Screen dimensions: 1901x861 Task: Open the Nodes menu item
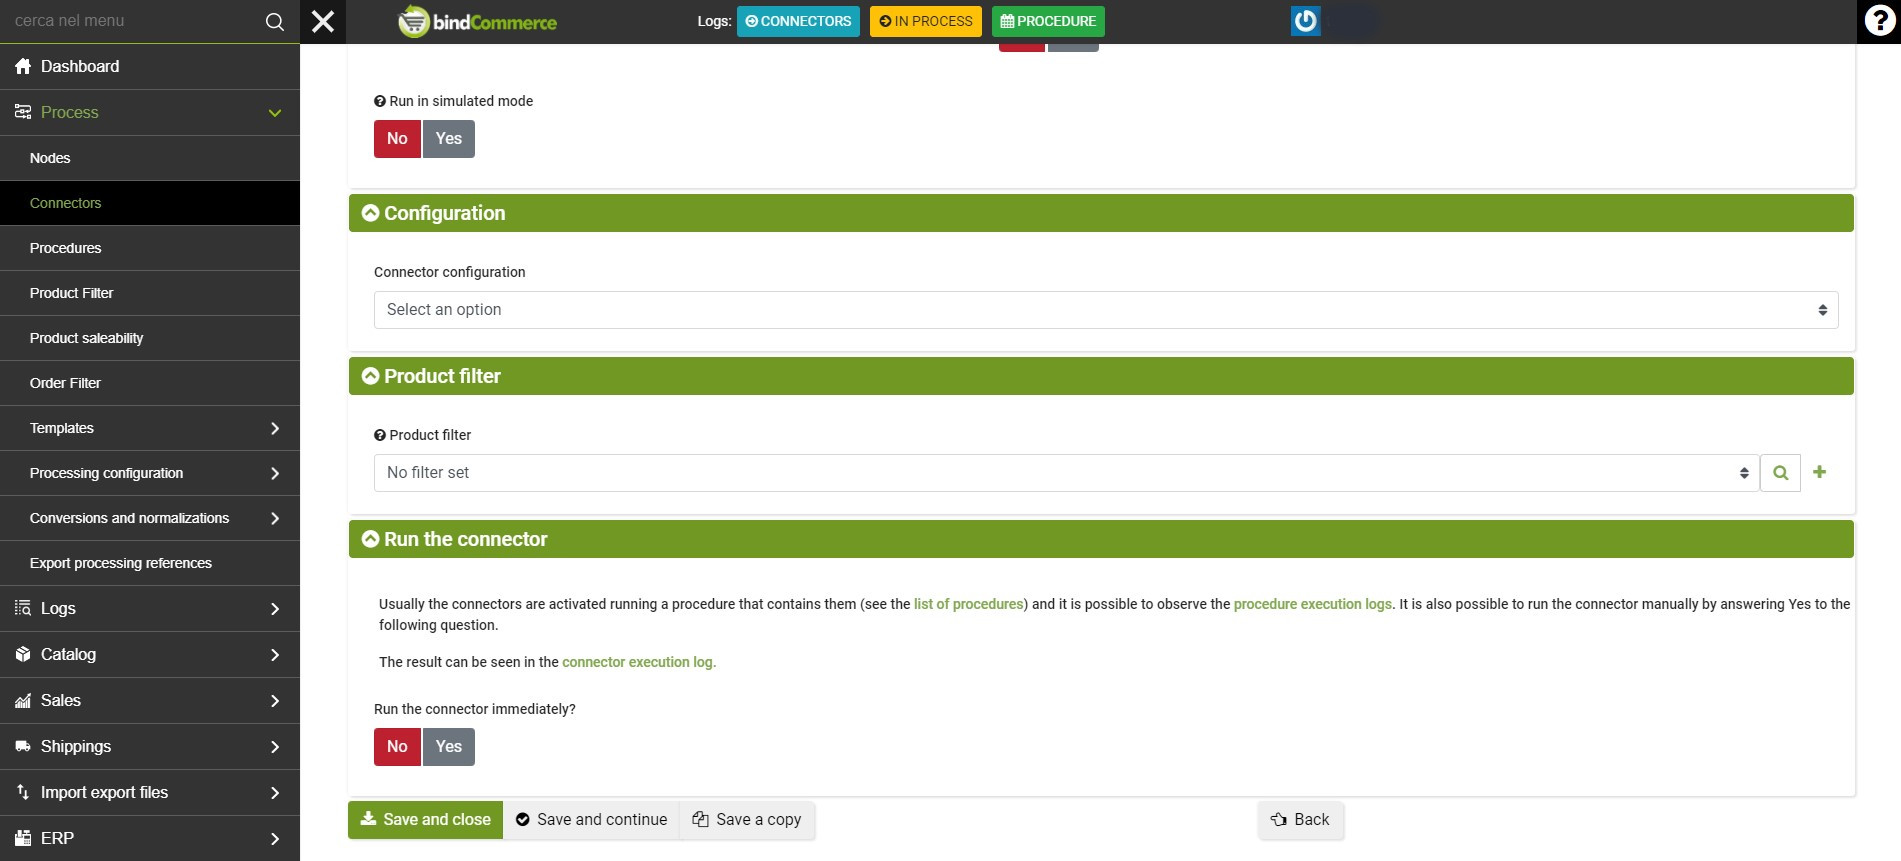(x=150, y=158)
